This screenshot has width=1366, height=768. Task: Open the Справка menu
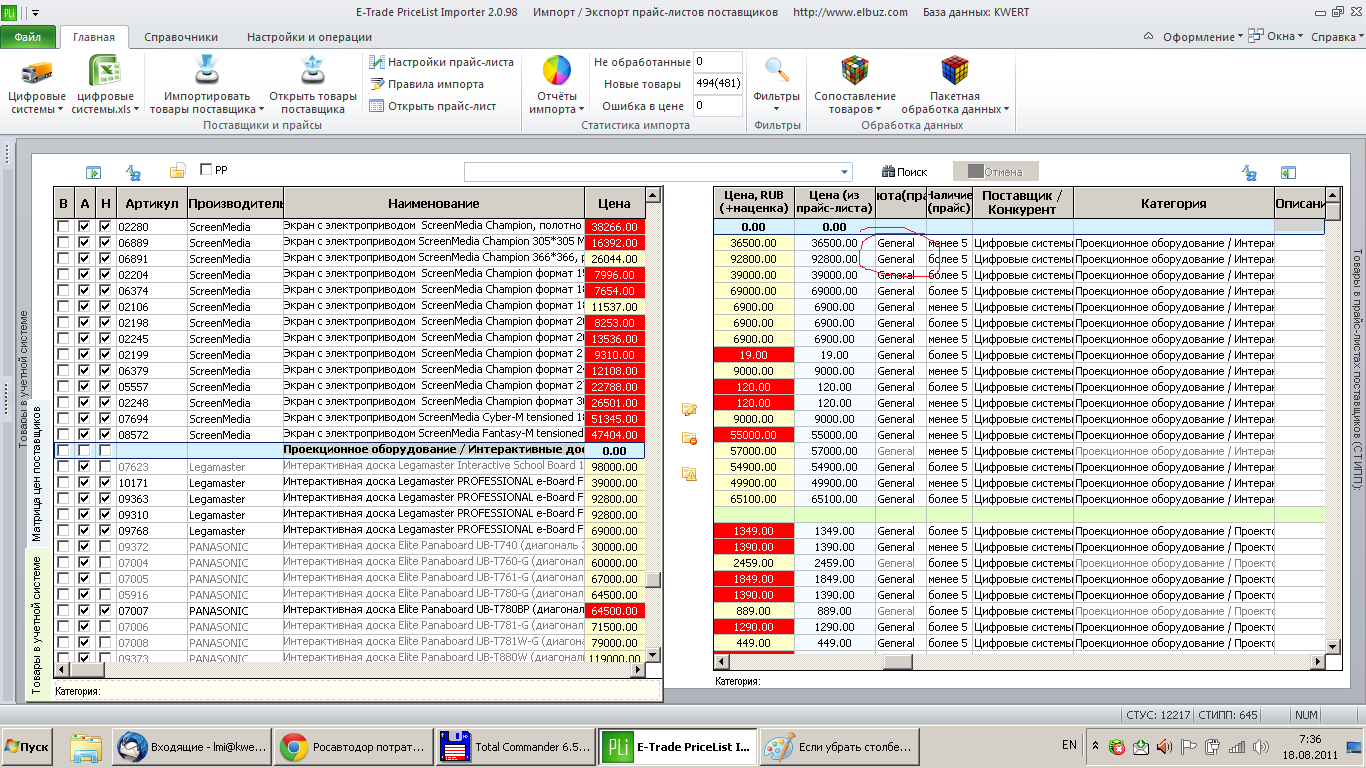pyautogui.click(x=1335, y=37)
